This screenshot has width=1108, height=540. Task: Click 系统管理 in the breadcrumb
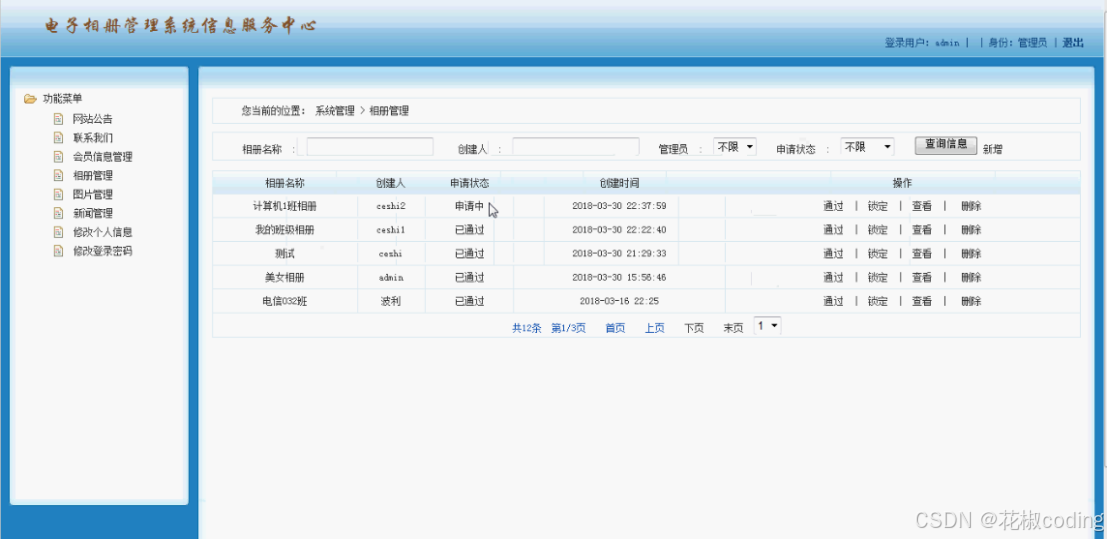coord(335,111)
